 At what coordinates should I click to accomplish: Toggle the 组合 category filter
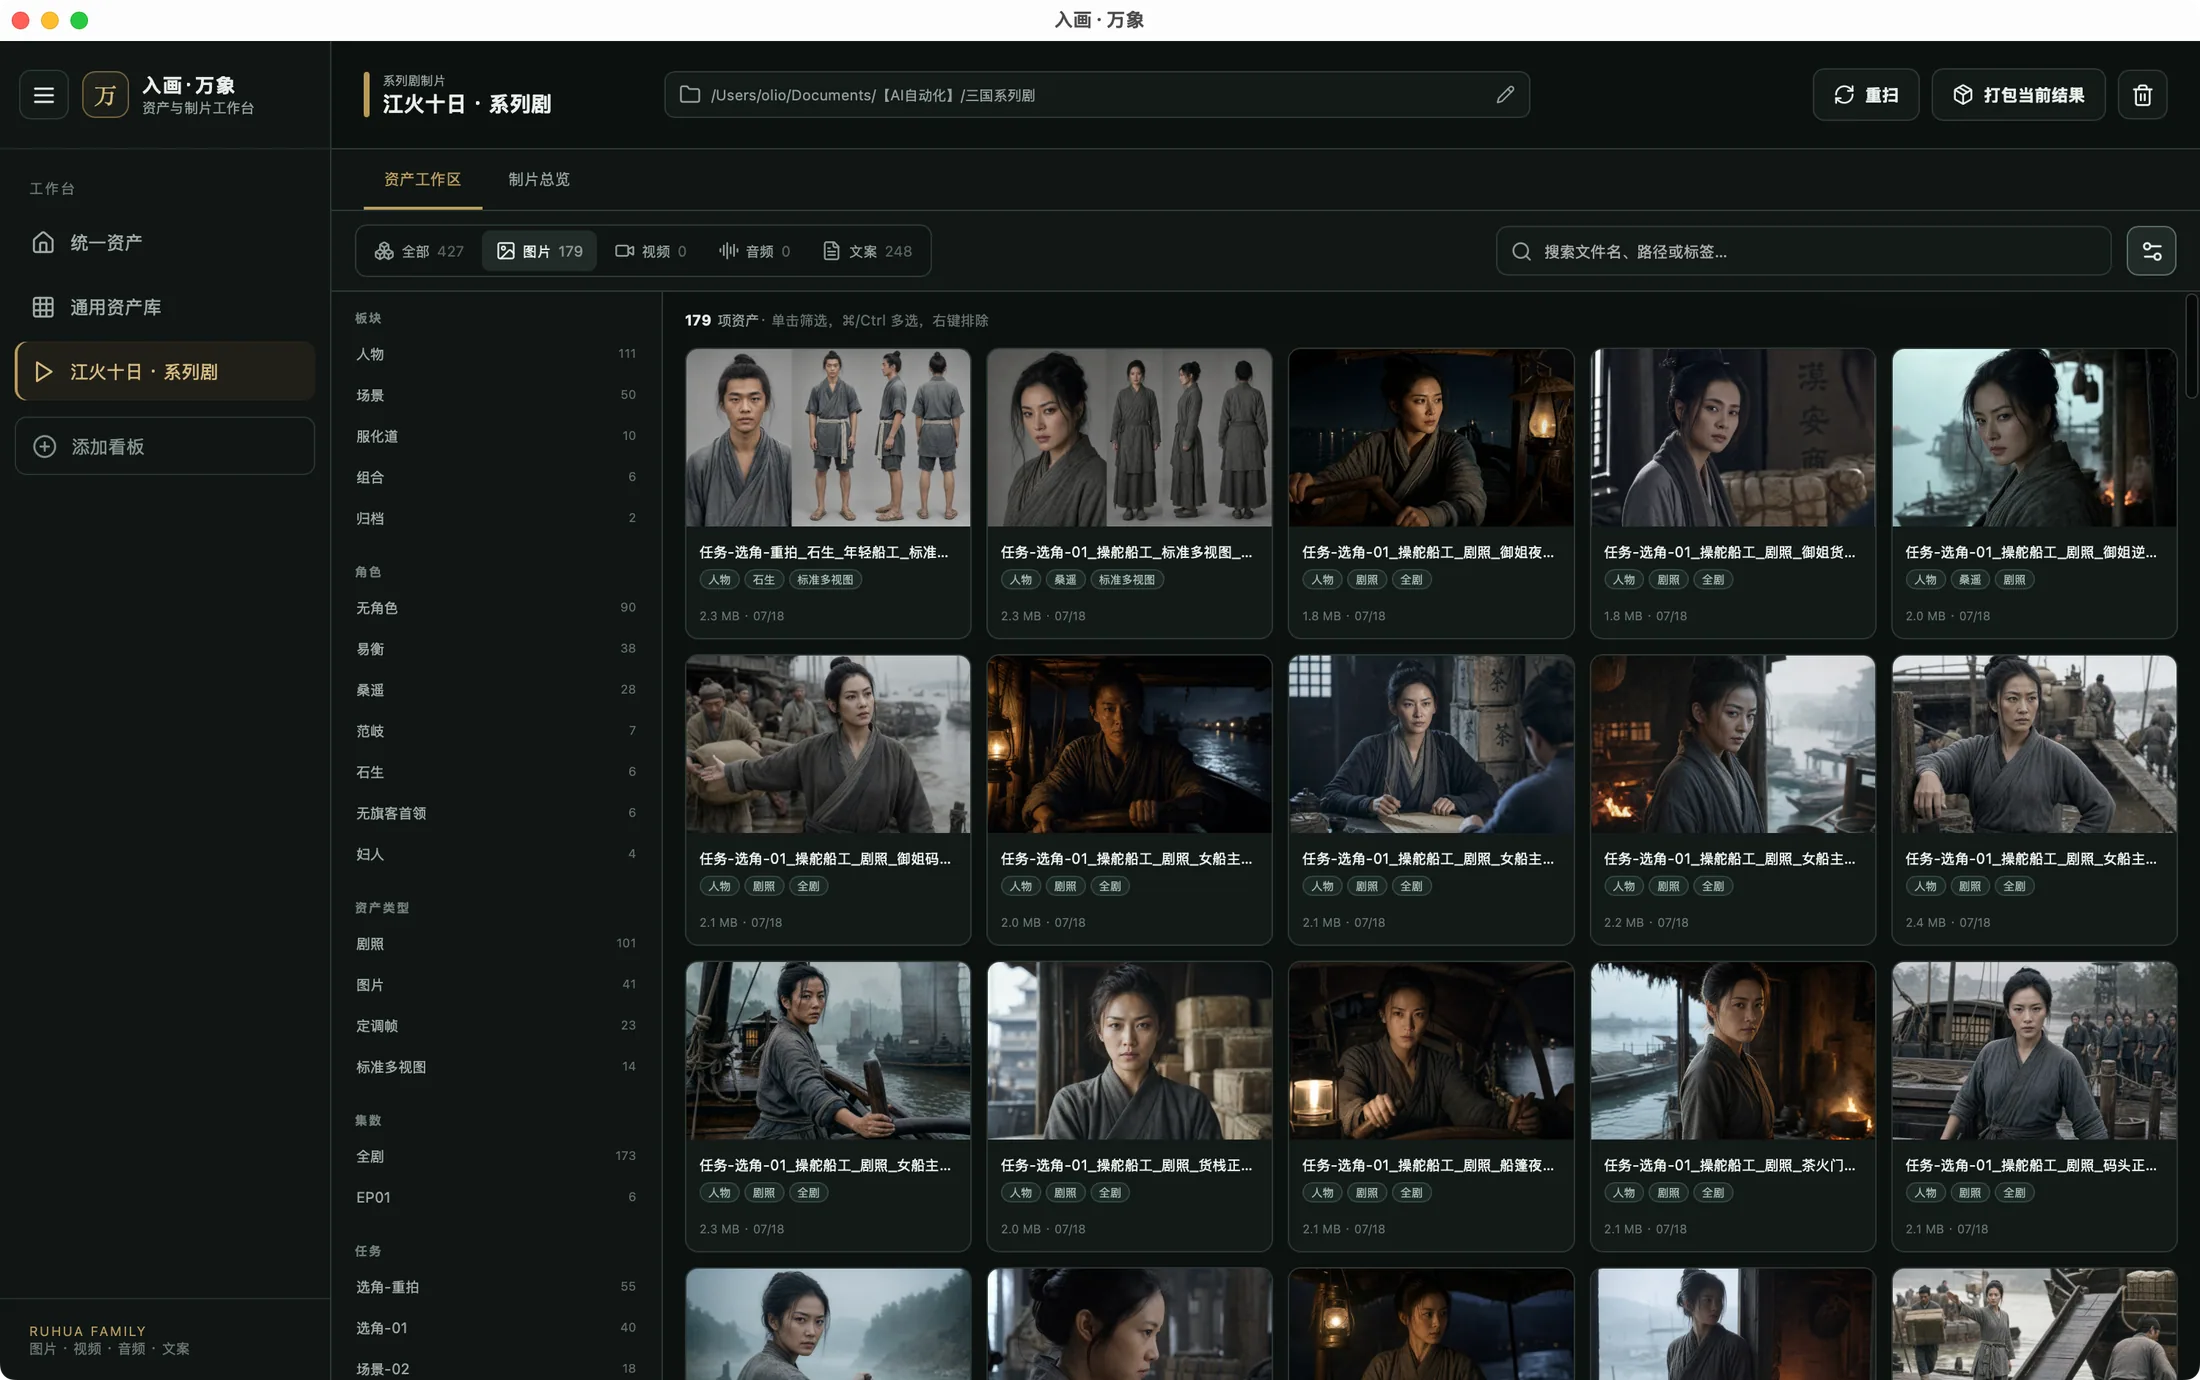[x=496, y=477]
